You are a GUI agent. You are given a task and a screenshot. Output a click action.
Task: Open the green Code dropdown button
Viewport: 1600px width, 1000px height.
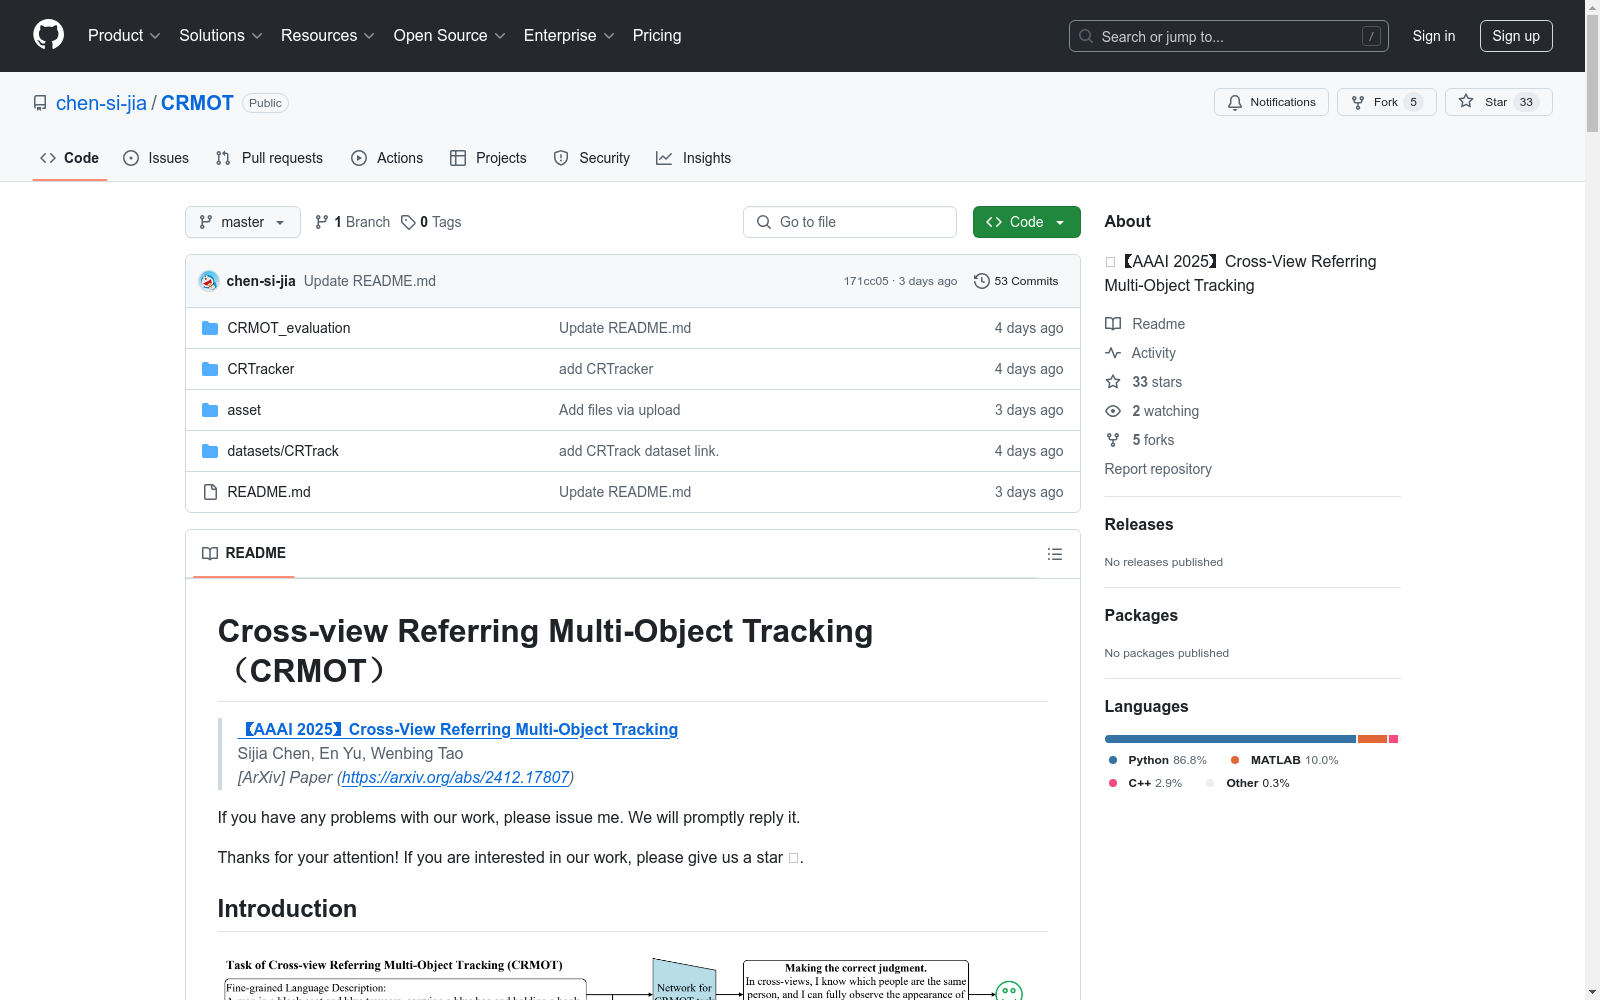pos(1026,222)
